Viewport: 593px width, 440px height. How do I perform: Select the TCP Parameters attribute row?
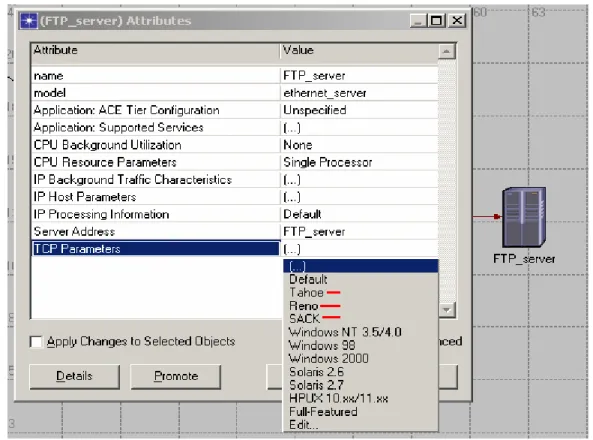pos(156,249)
